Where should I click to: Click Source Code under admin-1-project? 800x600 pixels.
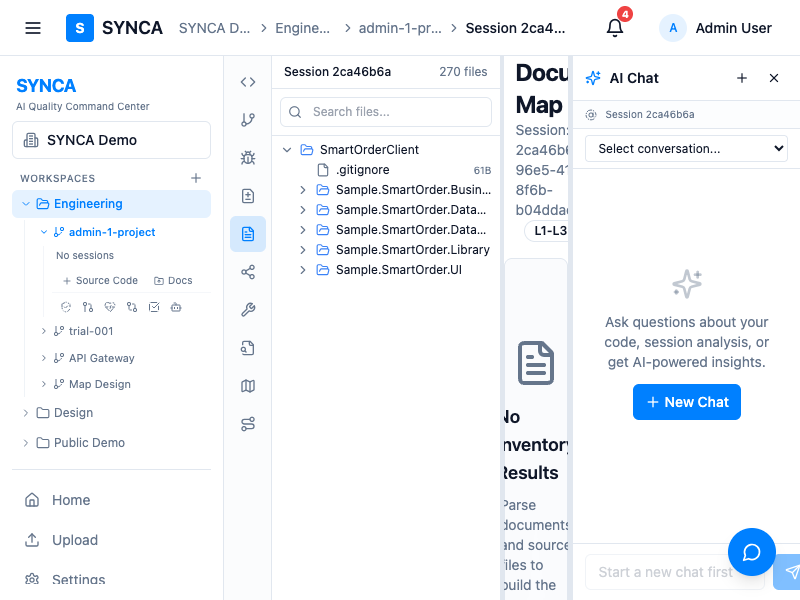[100, 281]
